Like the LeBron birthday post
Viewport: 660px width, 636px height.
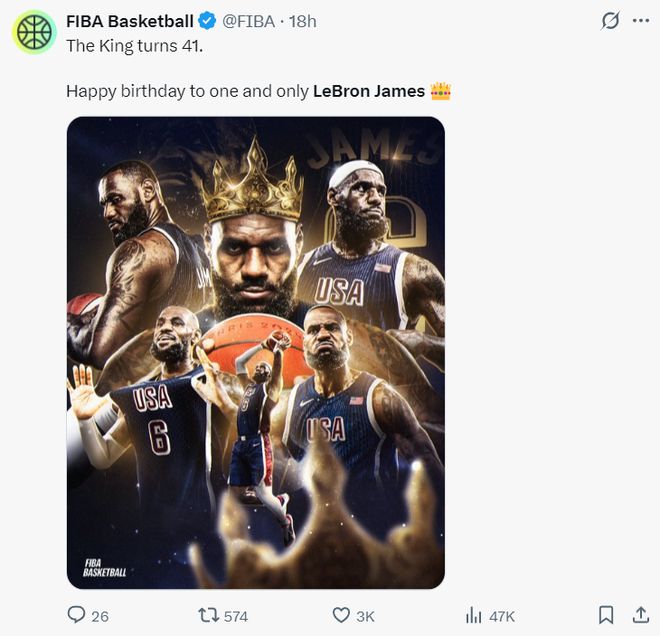click(x=341, y=615)
